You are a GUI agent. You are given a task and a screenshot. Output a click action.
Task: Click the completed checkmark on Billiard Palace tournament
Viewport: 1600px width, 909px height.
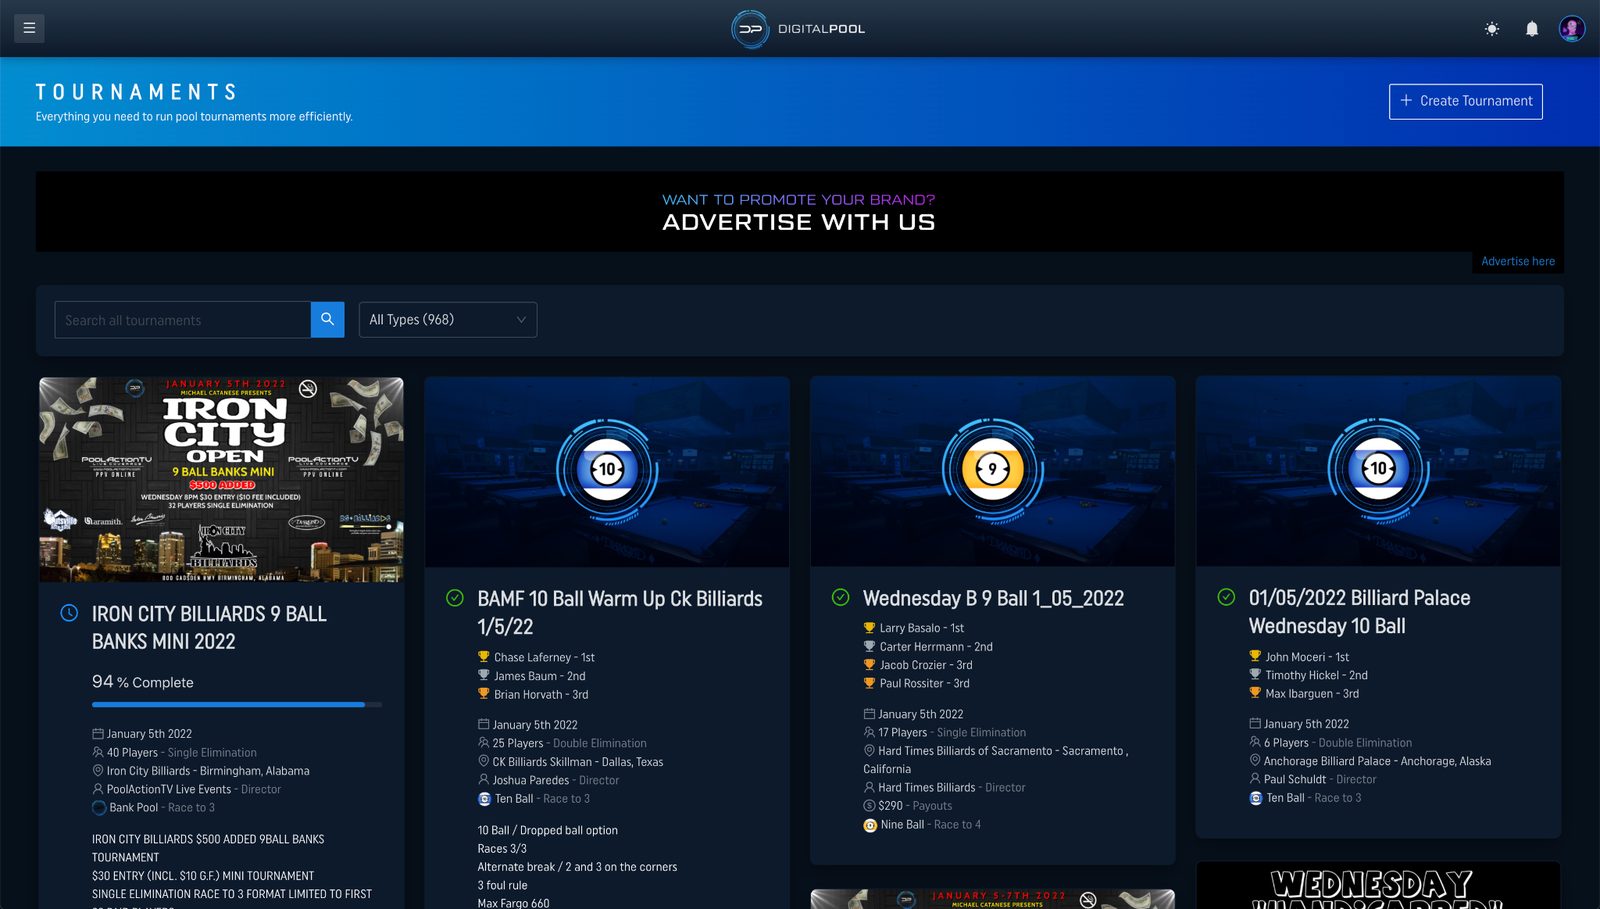1226,597
